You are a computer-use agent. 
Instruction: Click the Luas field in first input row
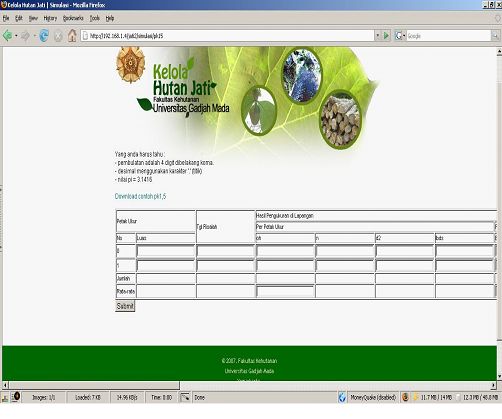(165, 251)
